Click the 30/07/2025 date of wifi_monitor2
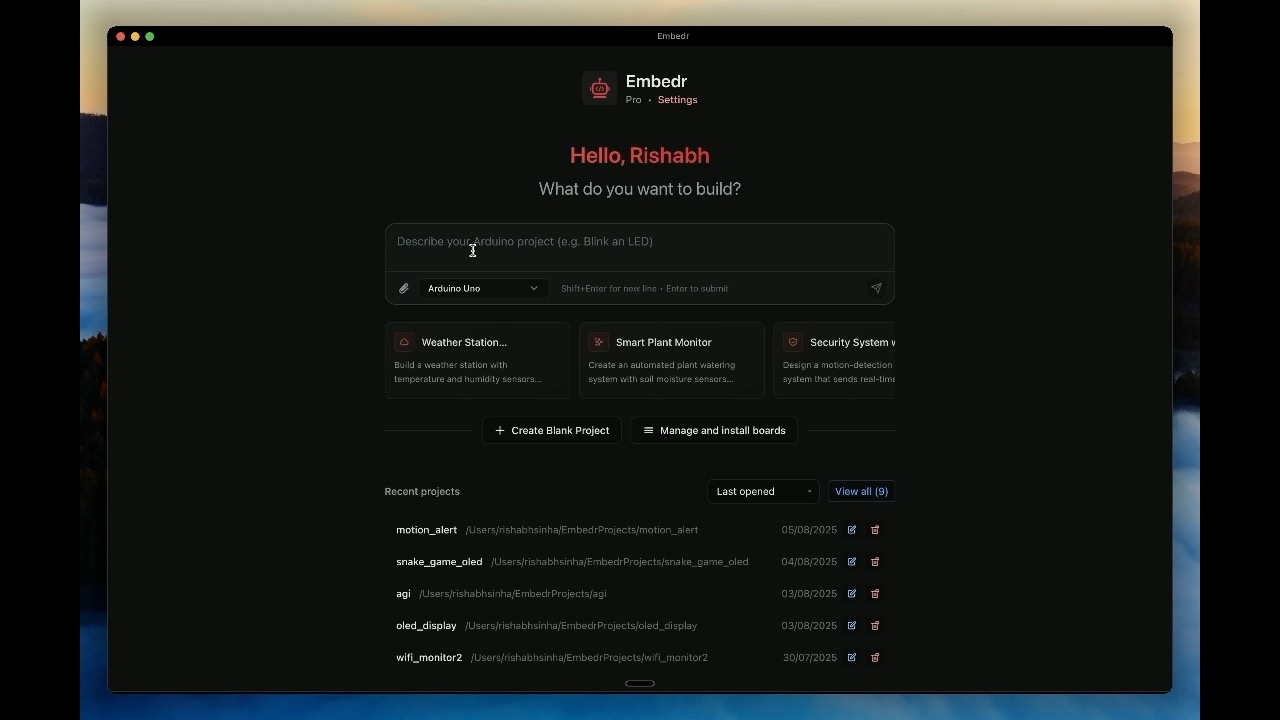Screen dimensions: 1280x720 coord(809,658)
